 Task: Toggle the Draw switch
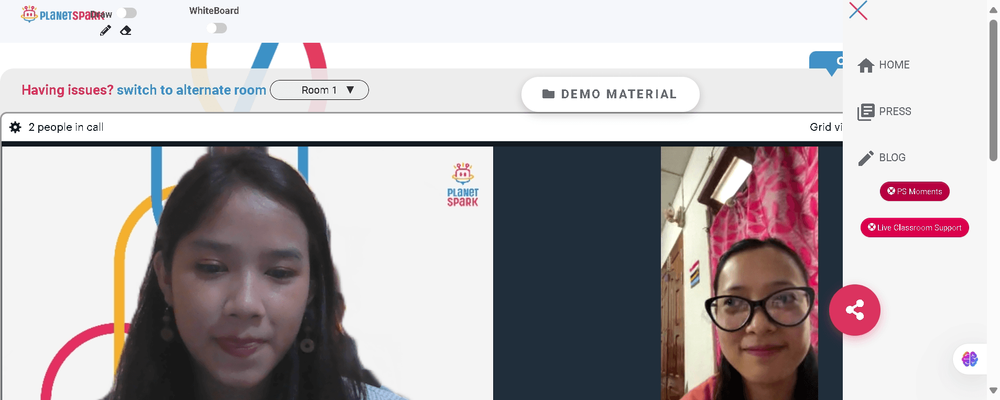(x=127, y=13)
